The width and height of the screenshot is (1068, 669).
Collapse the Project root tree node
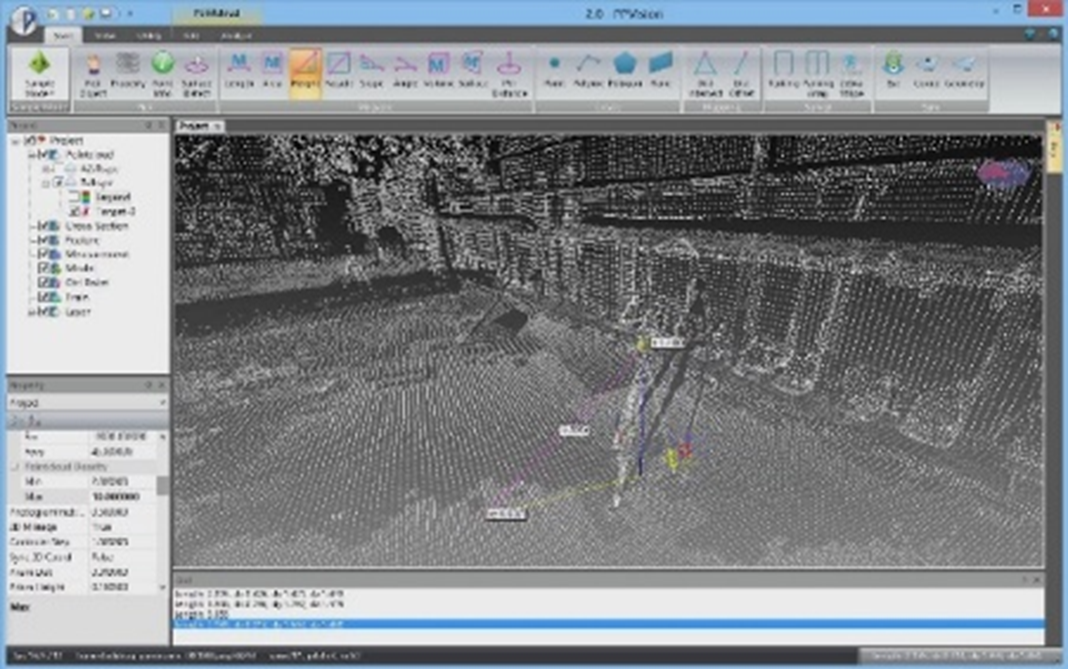(x=15, y=141)
